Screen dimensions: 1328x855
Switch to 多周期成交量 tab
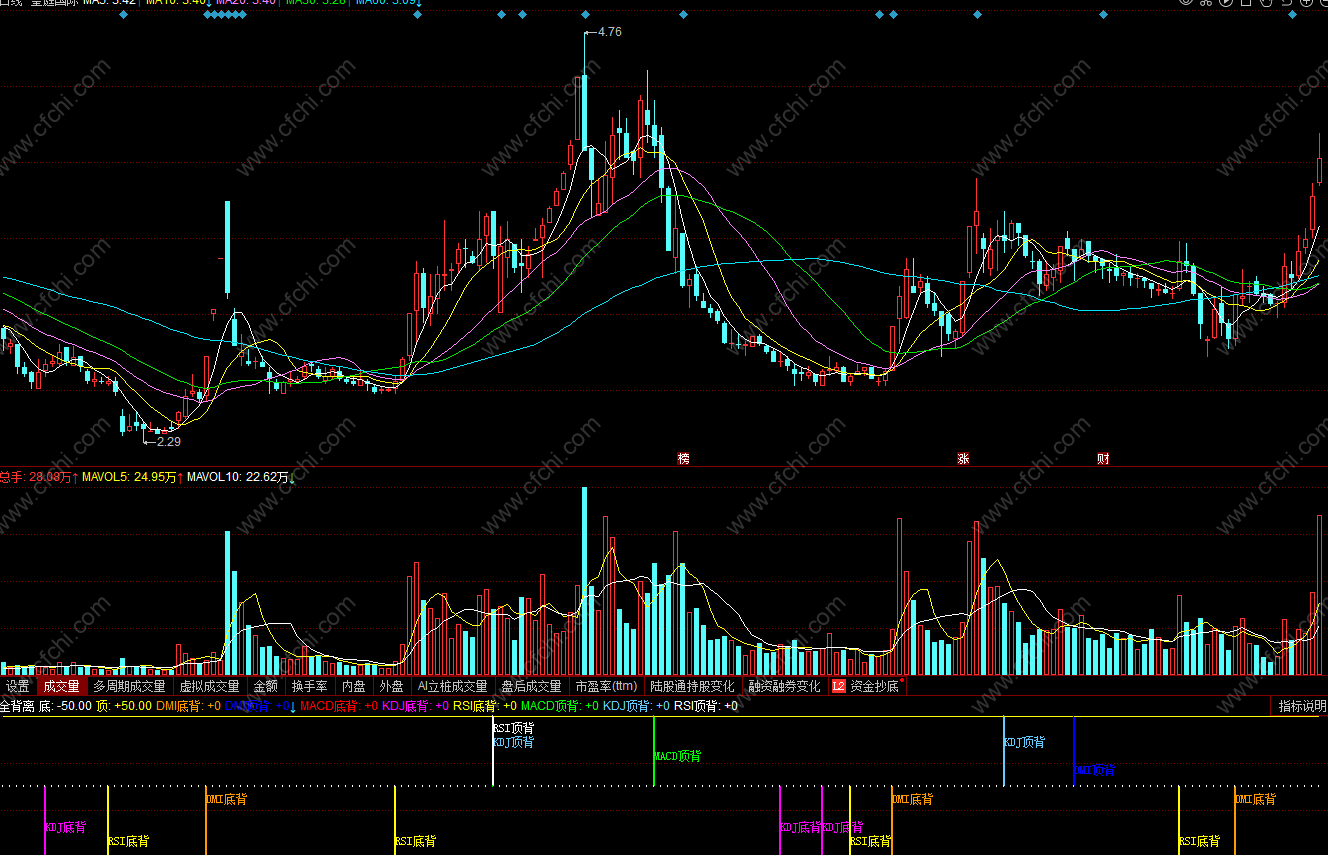click(x=129, y=686)
